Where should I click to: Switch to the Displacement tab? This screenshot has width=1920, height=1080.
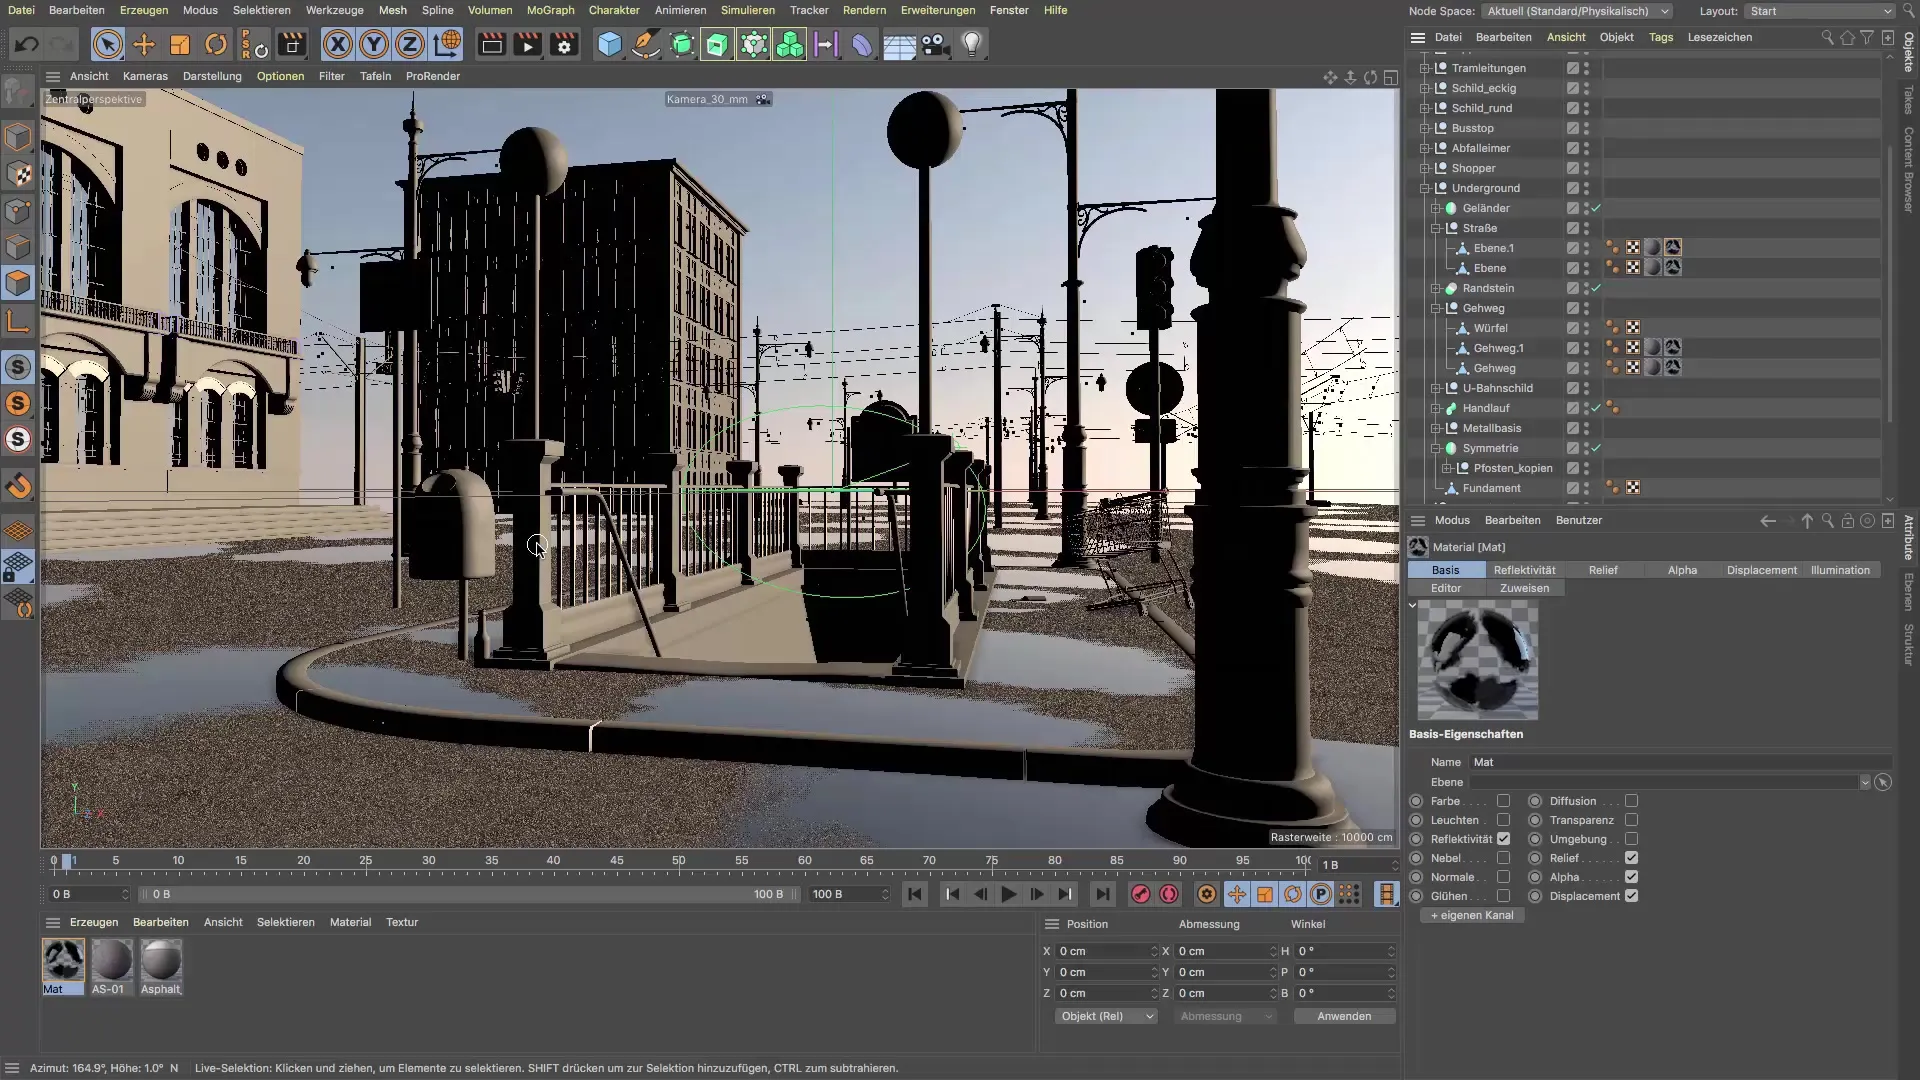pyautogui.click(x=1761, y=570)
